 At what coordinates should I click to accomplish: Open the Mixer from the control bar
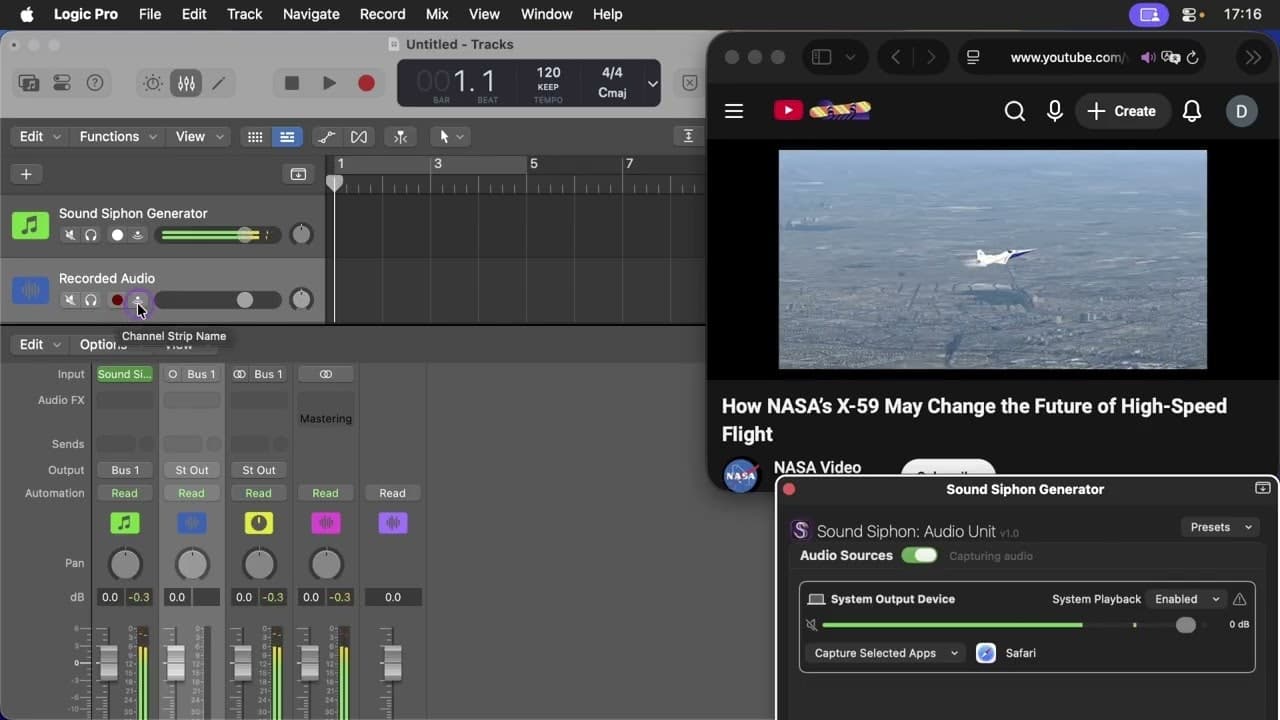(186, 83)
